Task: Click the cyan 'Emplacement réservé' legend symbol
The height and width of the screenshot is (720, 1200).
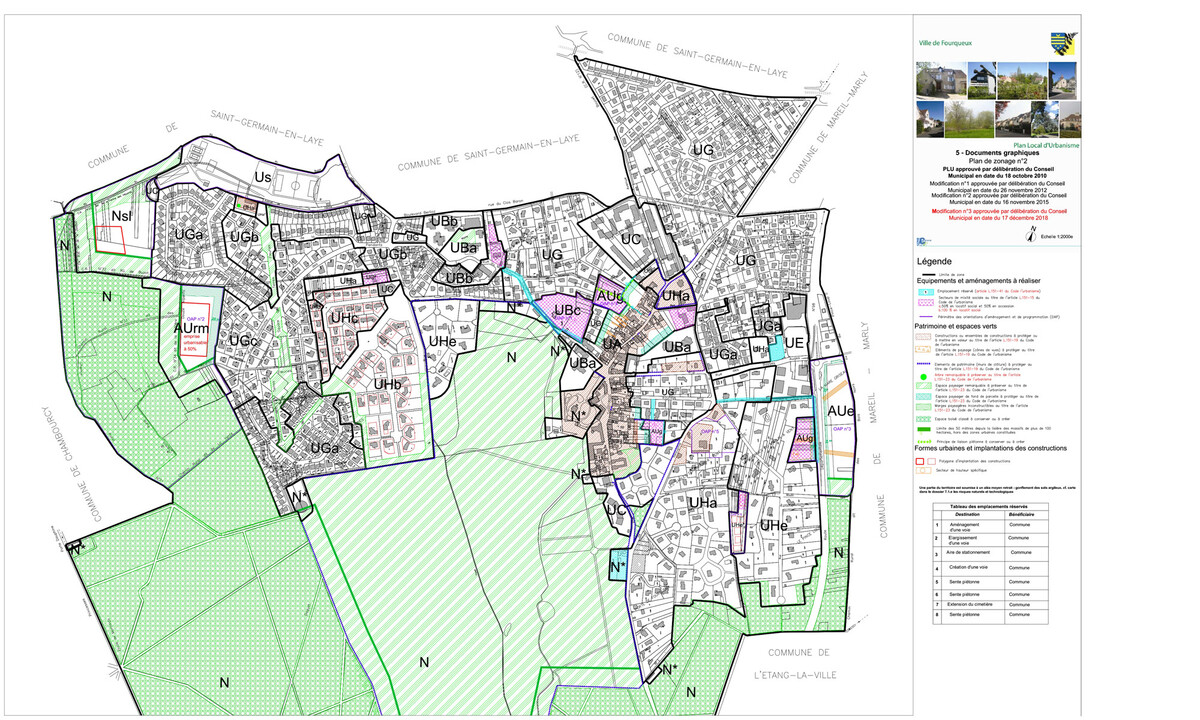Action: [x=926, y=291]
